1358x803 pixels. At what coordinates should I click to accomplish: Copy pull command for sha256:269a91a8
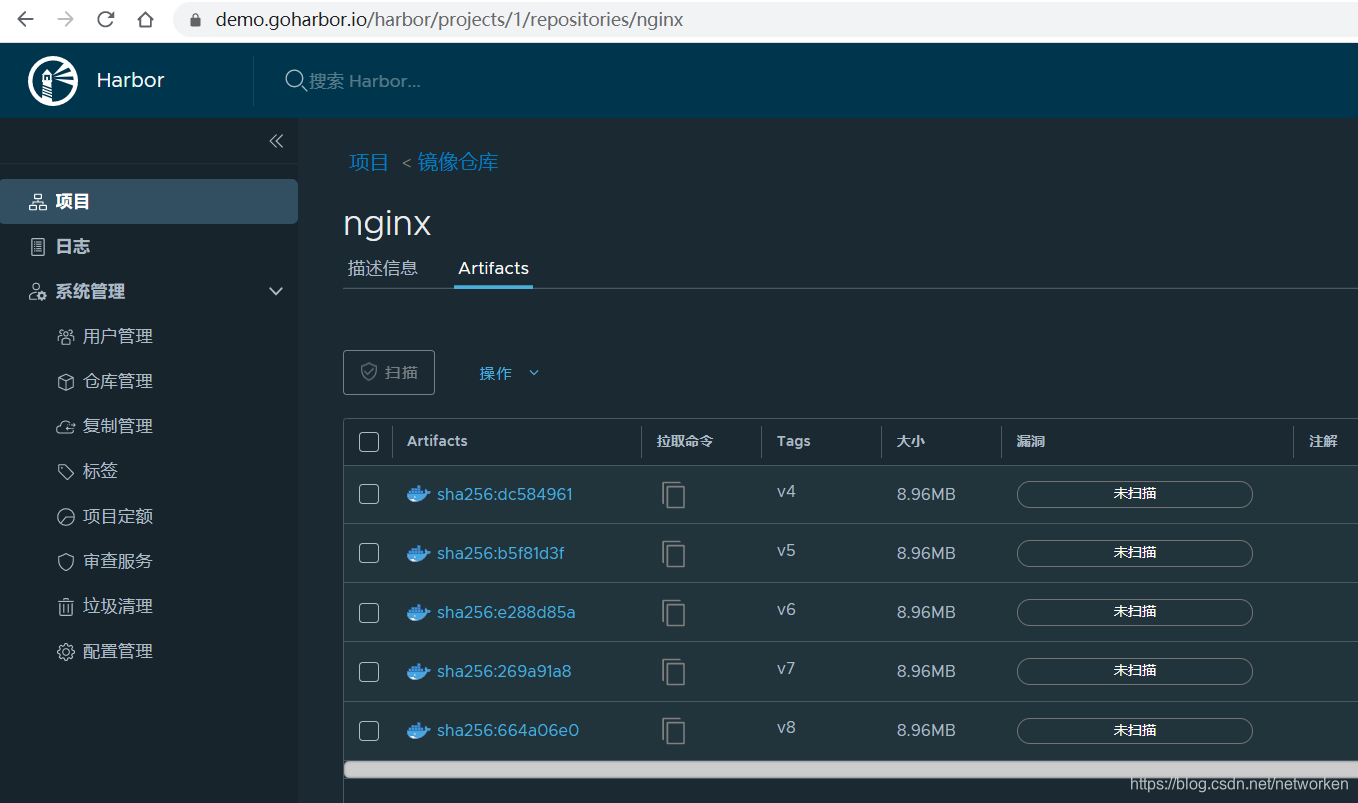click(674, 671)
